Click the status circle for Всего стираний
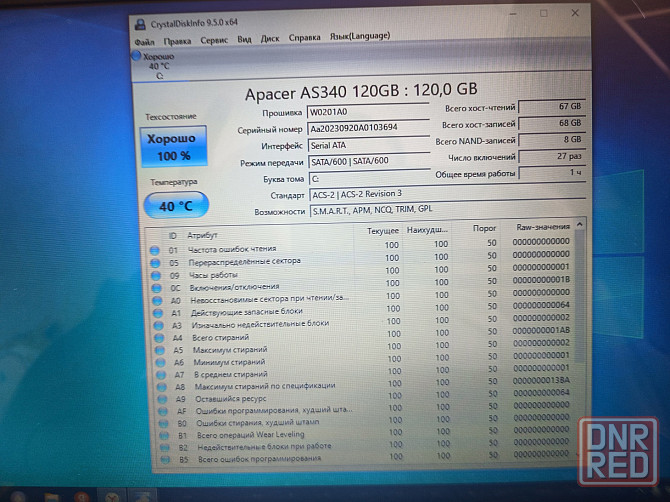This screenshot has height=502, width=670. [x=159, y=338]
